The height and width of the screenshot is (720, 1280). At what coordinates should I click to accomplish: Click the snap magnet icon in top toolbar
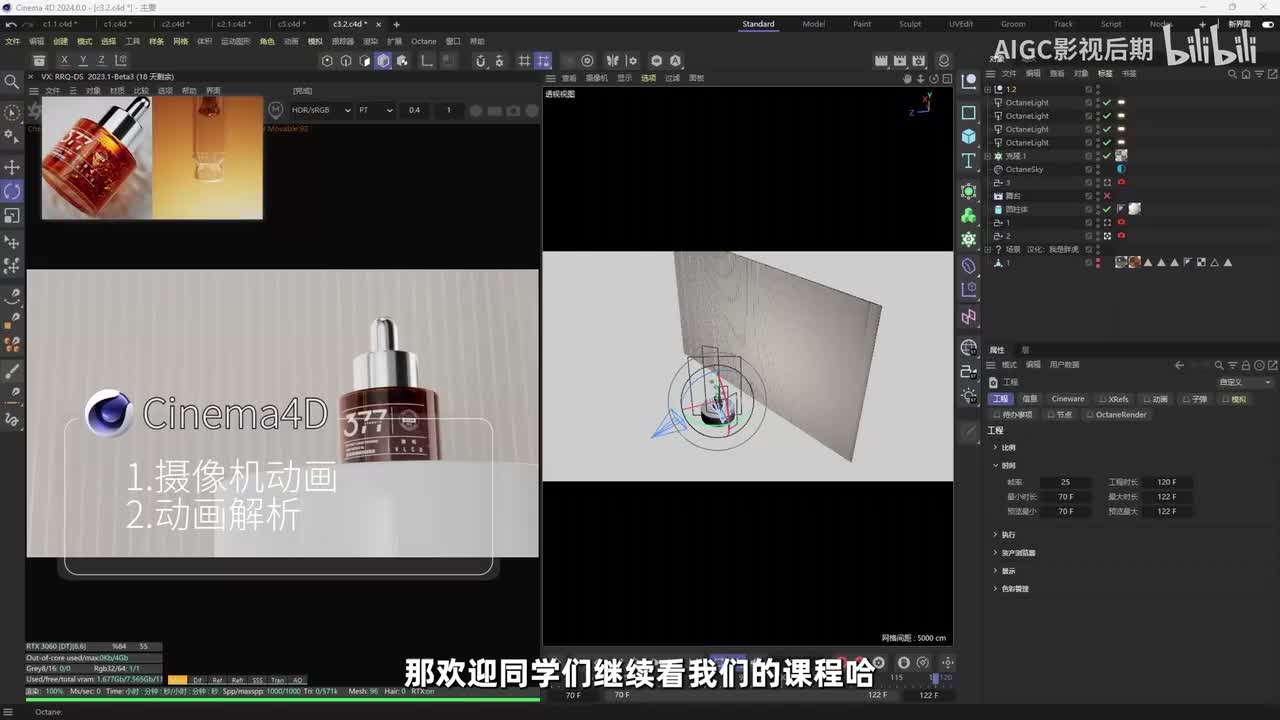480,61
